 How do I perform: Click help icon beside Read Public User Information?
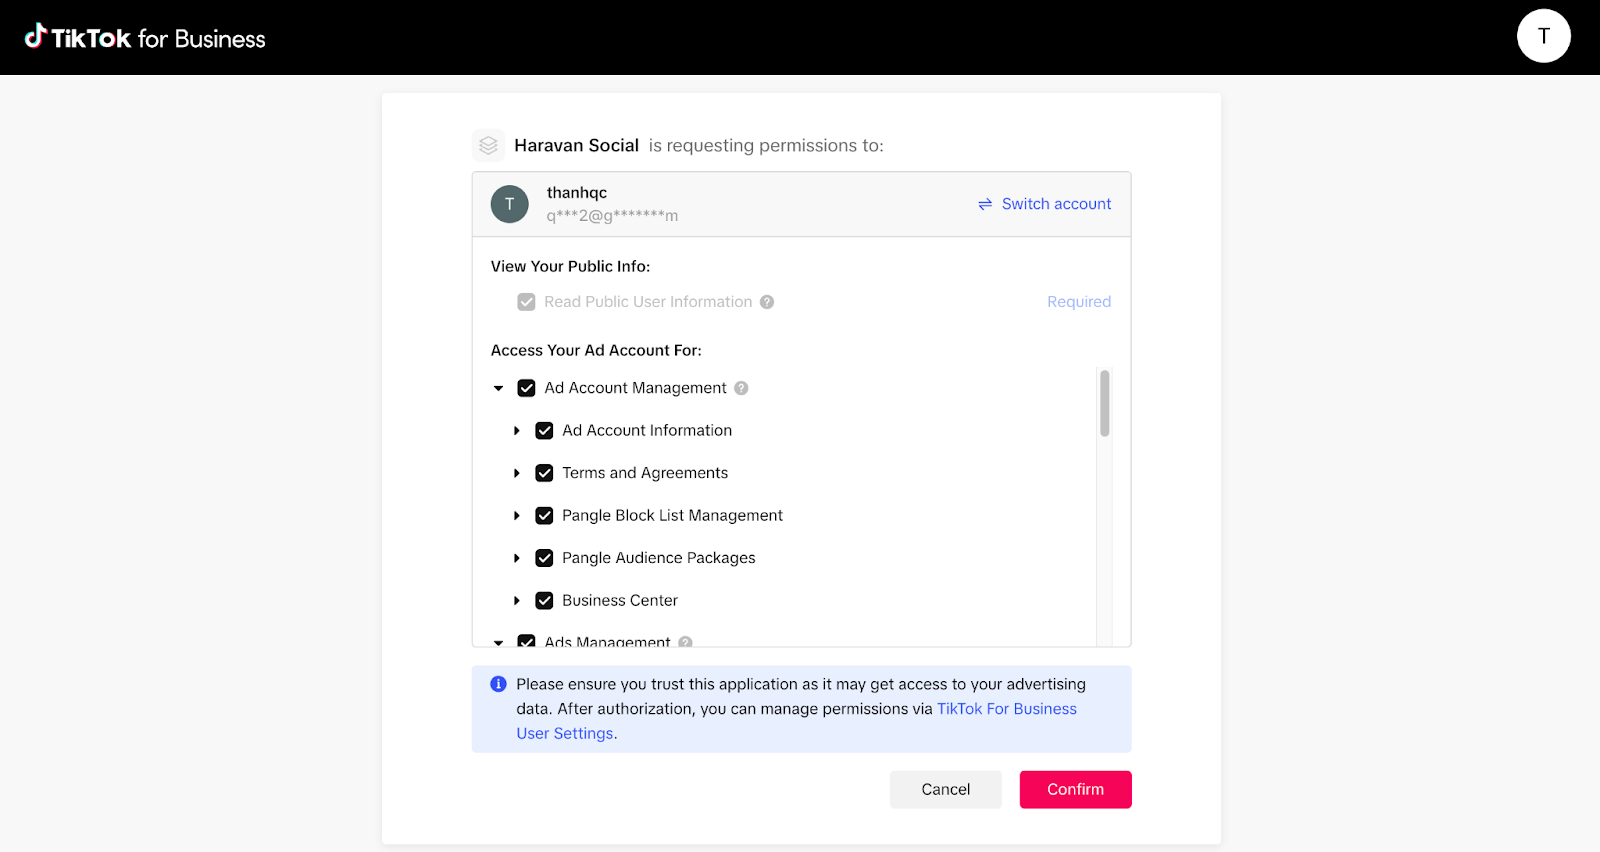(767, 302)
